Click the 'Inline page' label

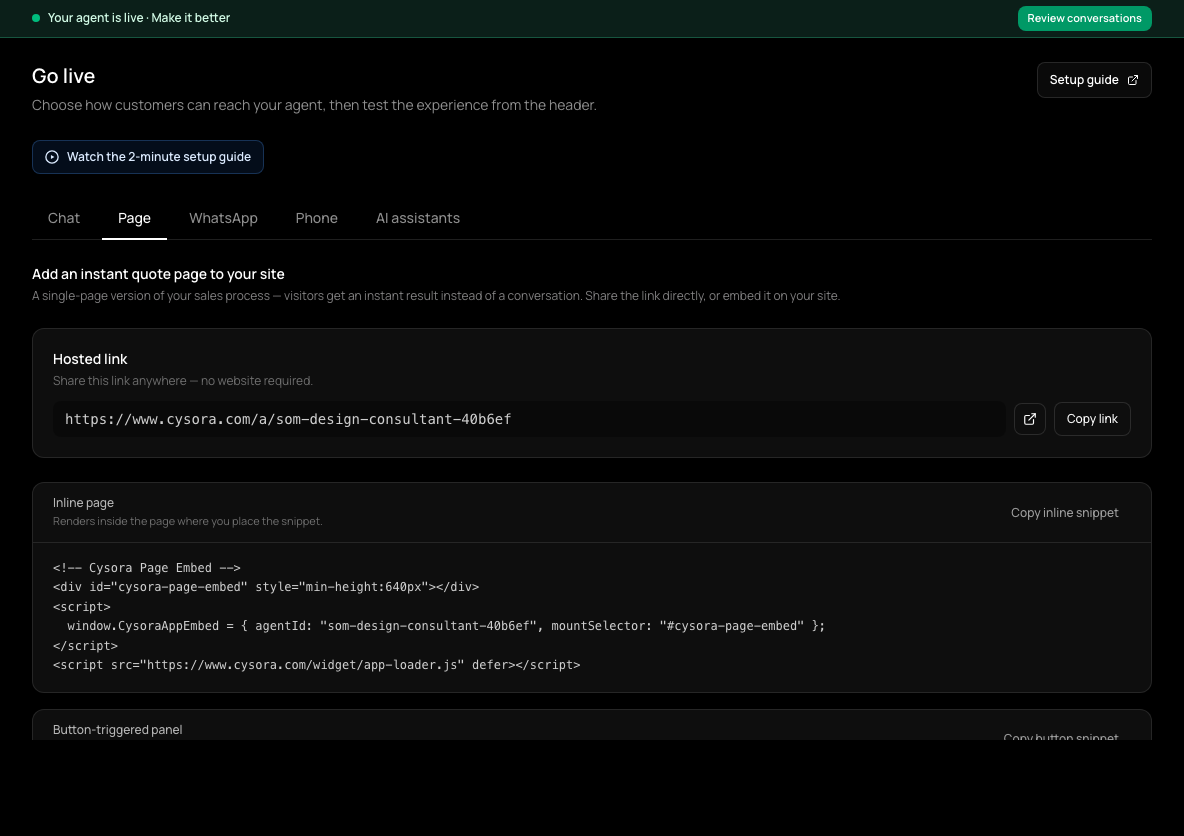pyautogui.click(x=83, y=503)
